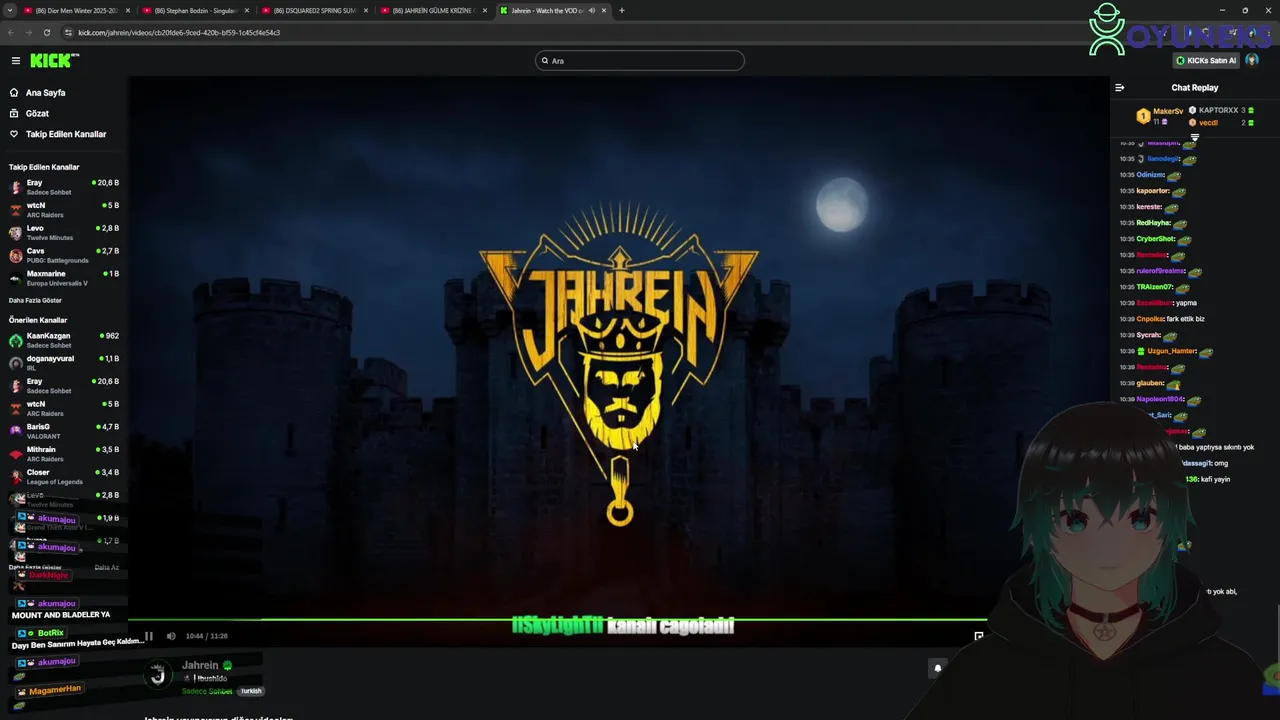Click KICKs Satın Al button
Image resolution: width=1280 pixels, height=720 pixels.
[1206, 61]
